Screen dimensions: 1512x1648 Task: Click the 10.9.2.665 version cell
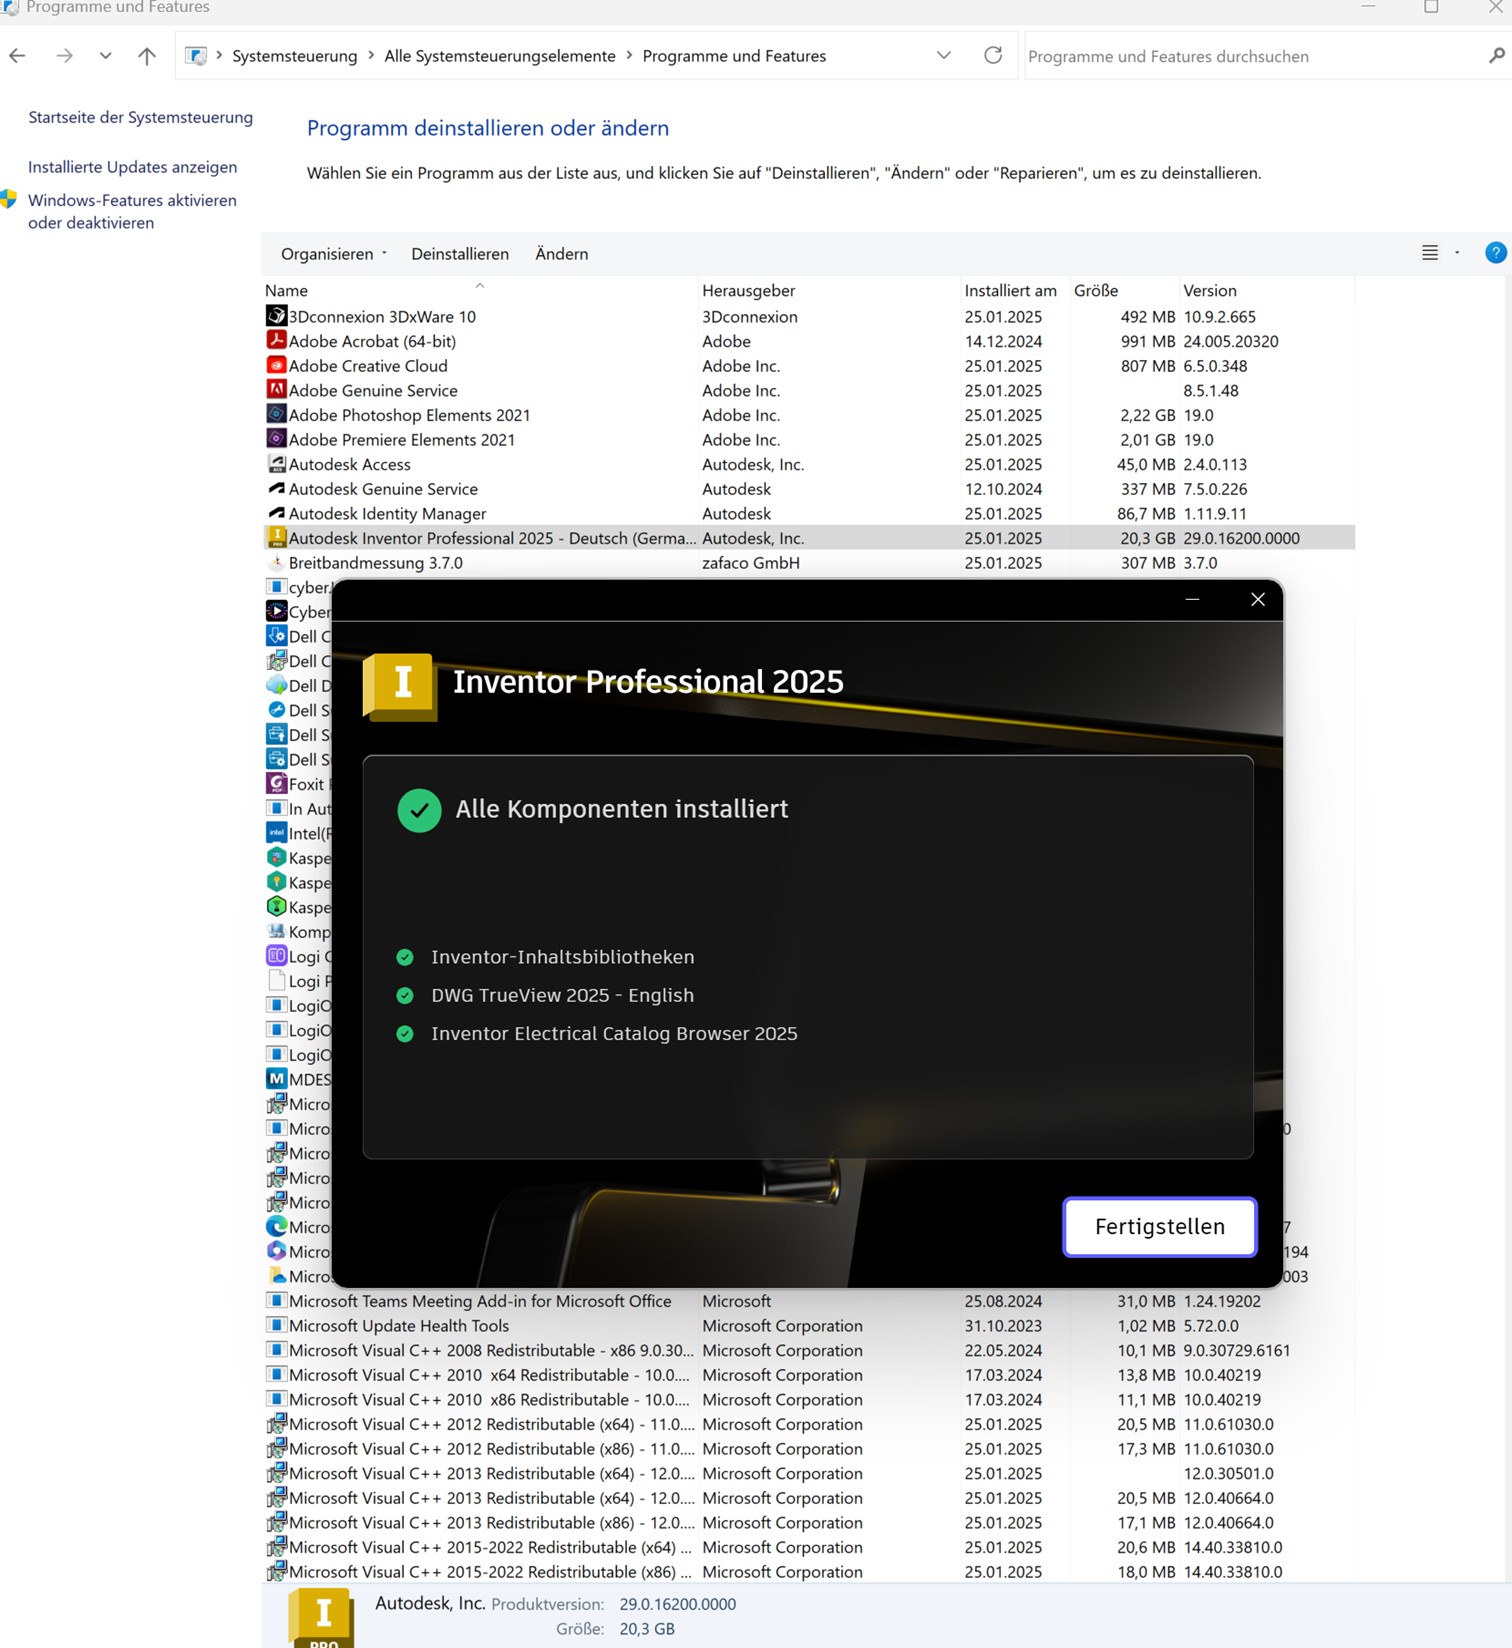click(1219, 316)
